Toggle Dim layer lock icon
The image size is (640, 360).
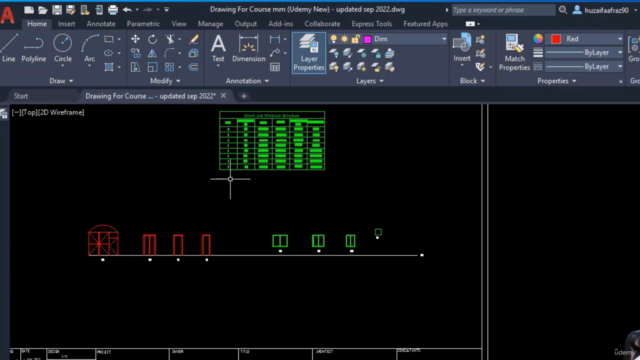356,39
